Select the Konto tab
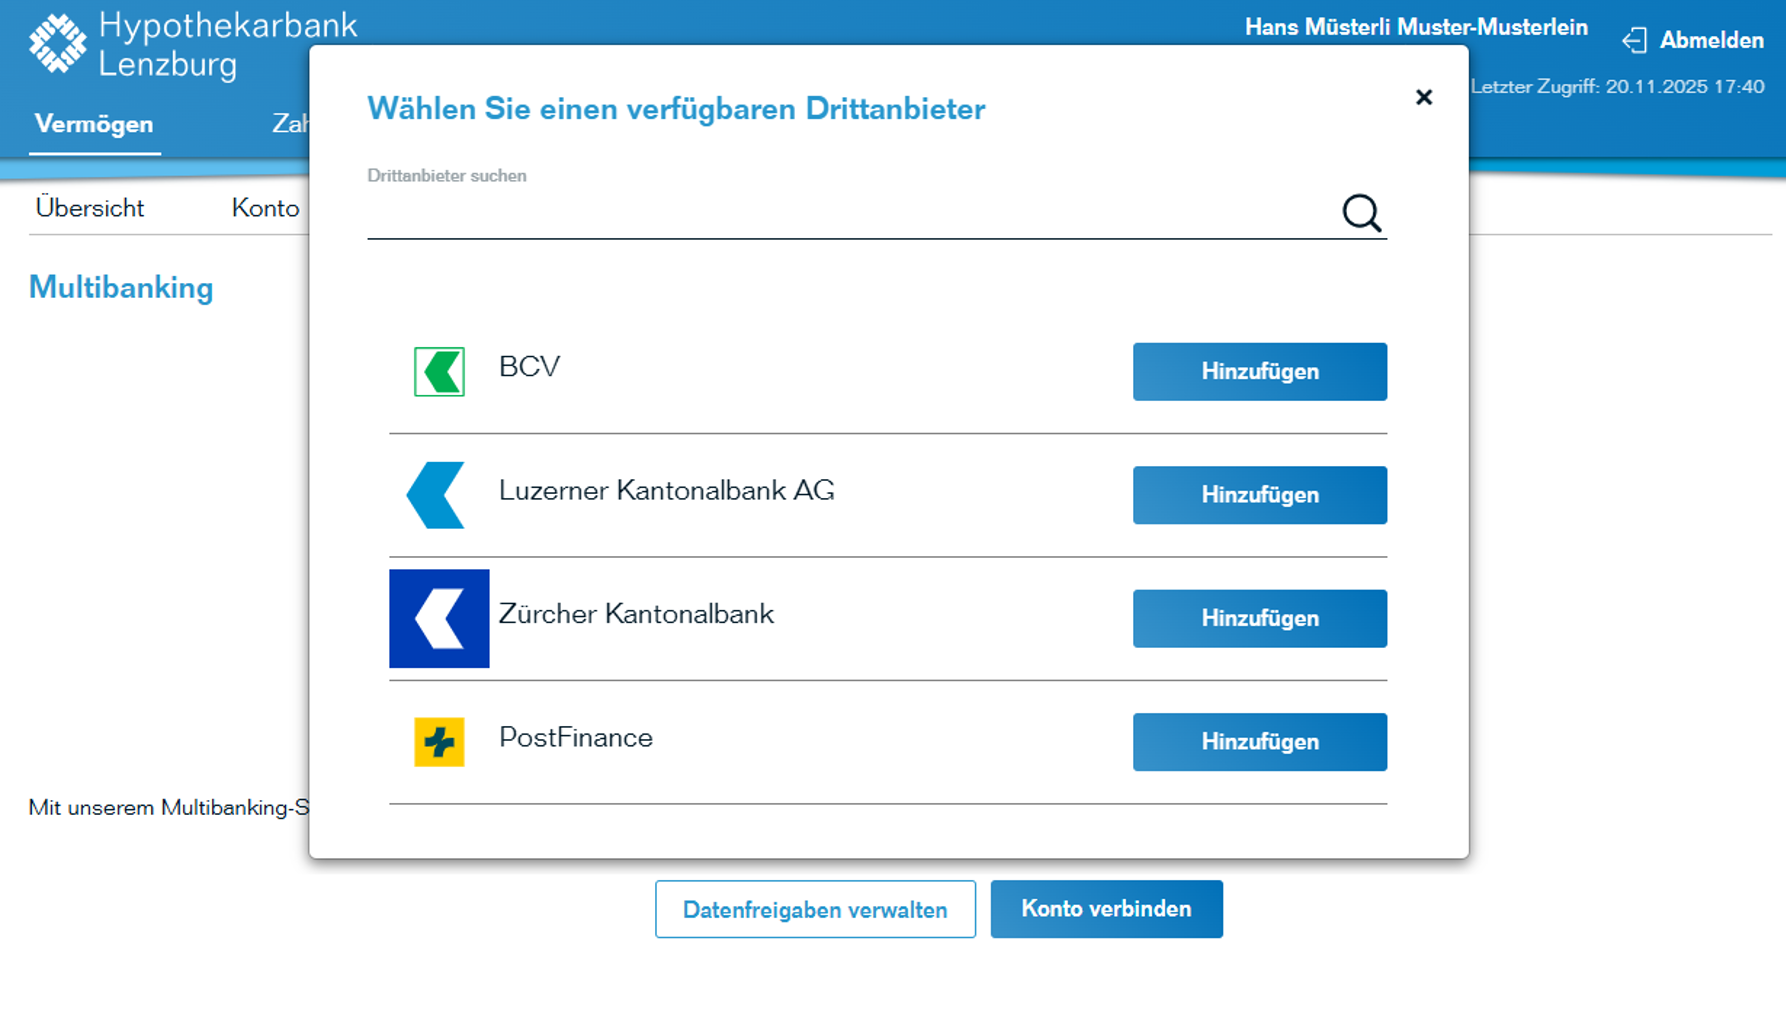Viewport: 1786px width, 1021px height. pyautogui.click(x=265, y=208)
